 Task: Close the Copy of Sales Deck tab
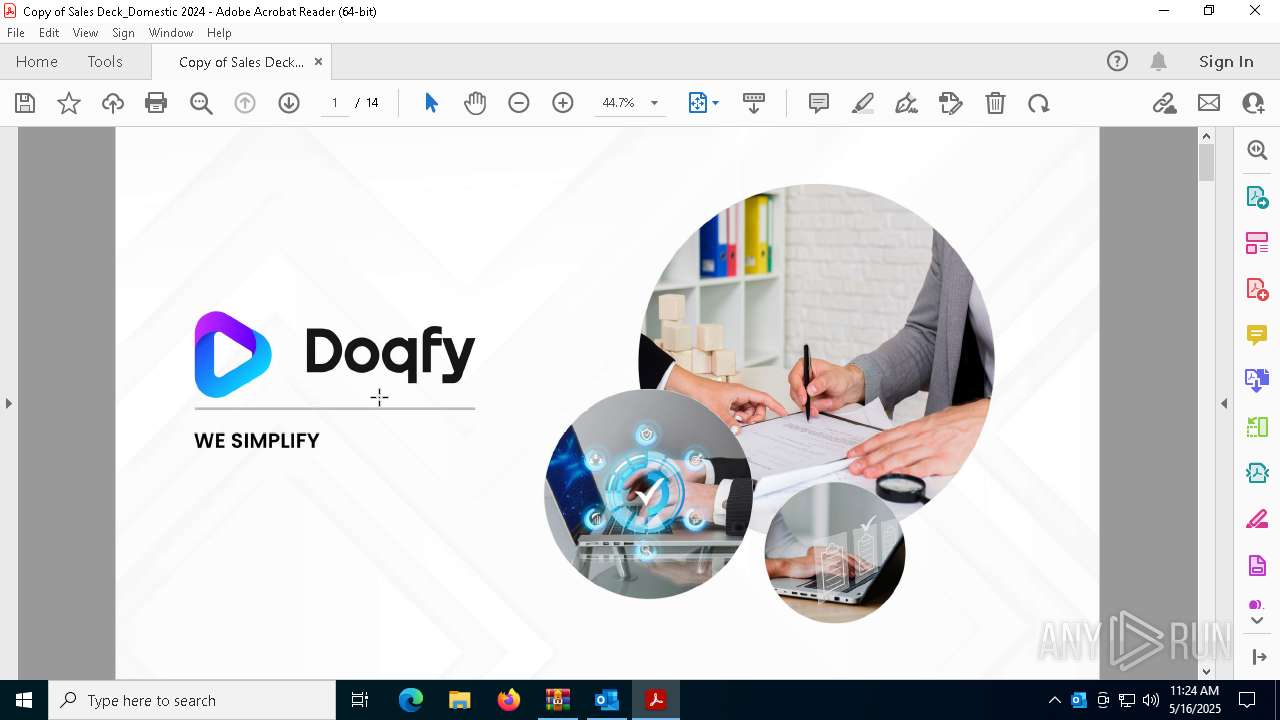[318, 61]
